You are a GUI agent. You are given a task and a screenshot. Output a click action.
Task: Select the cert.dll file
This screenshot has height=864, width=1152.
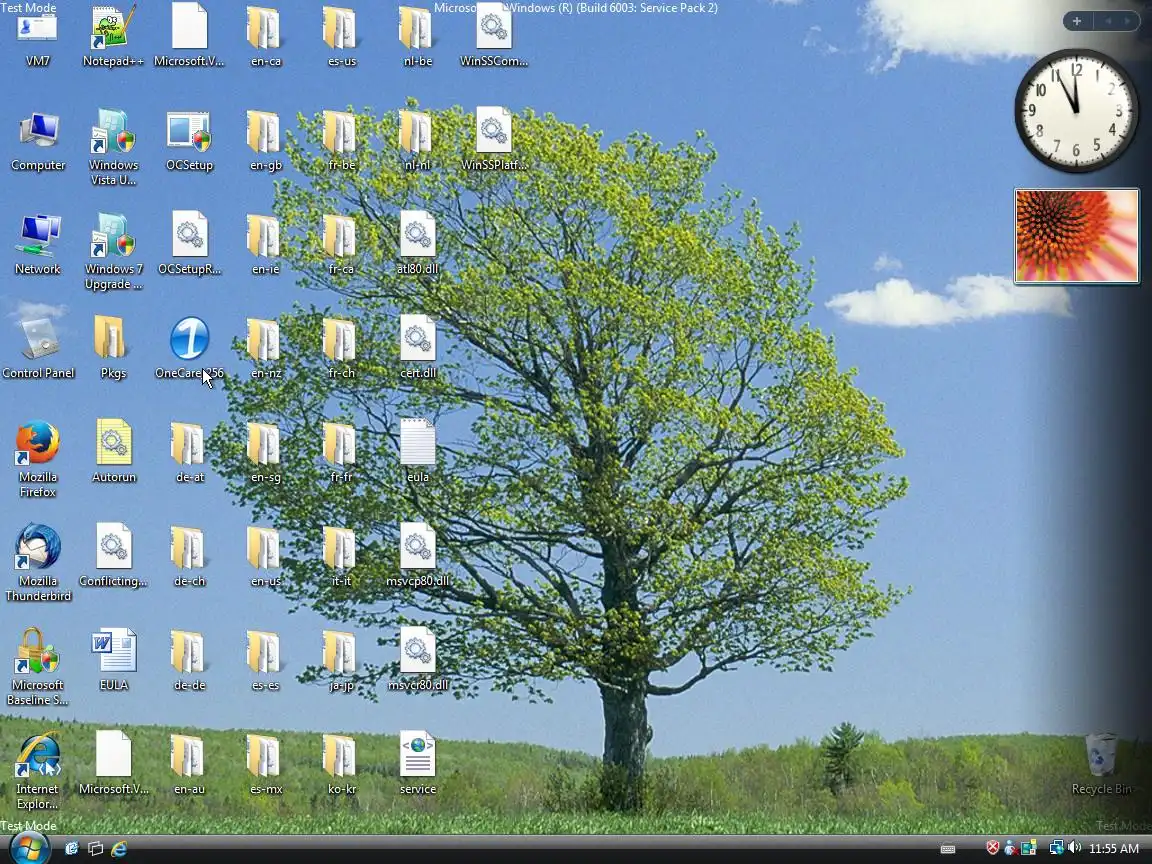pos(417,349)
